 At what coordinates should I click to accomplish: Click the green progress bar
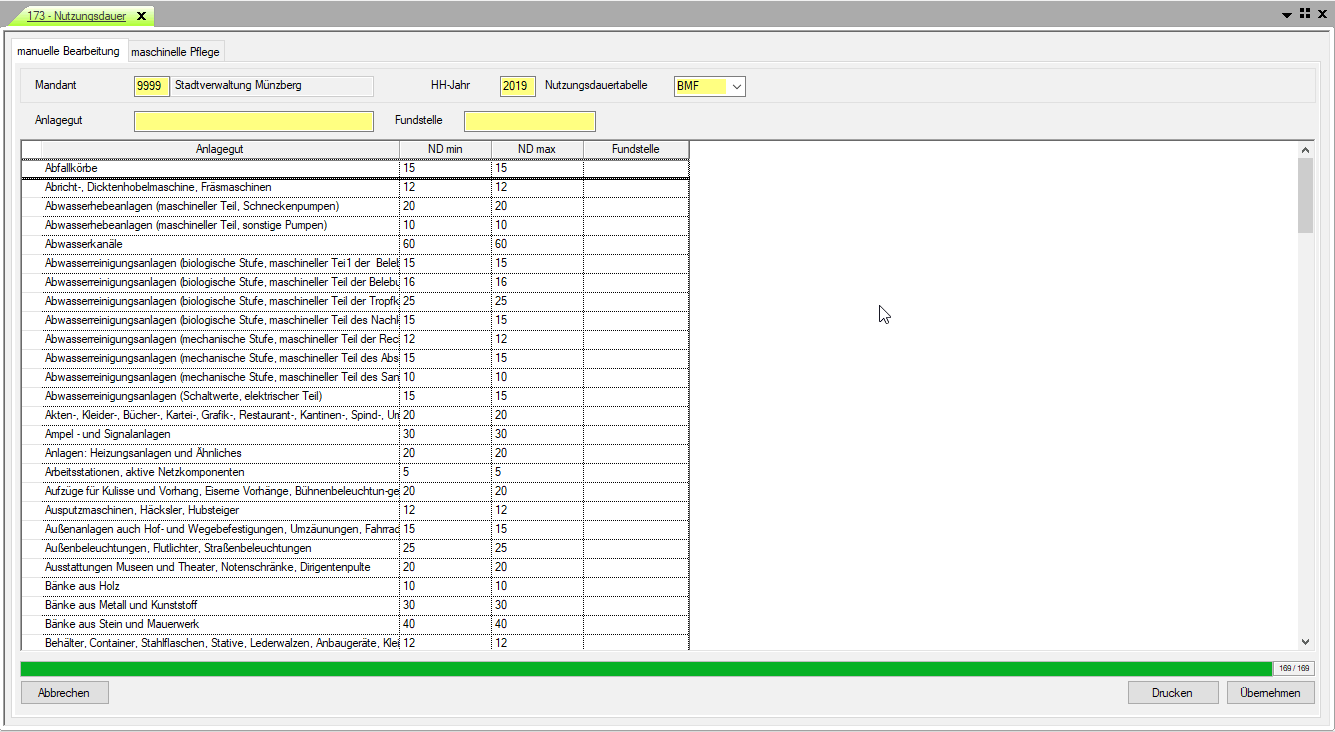(645, 668)
